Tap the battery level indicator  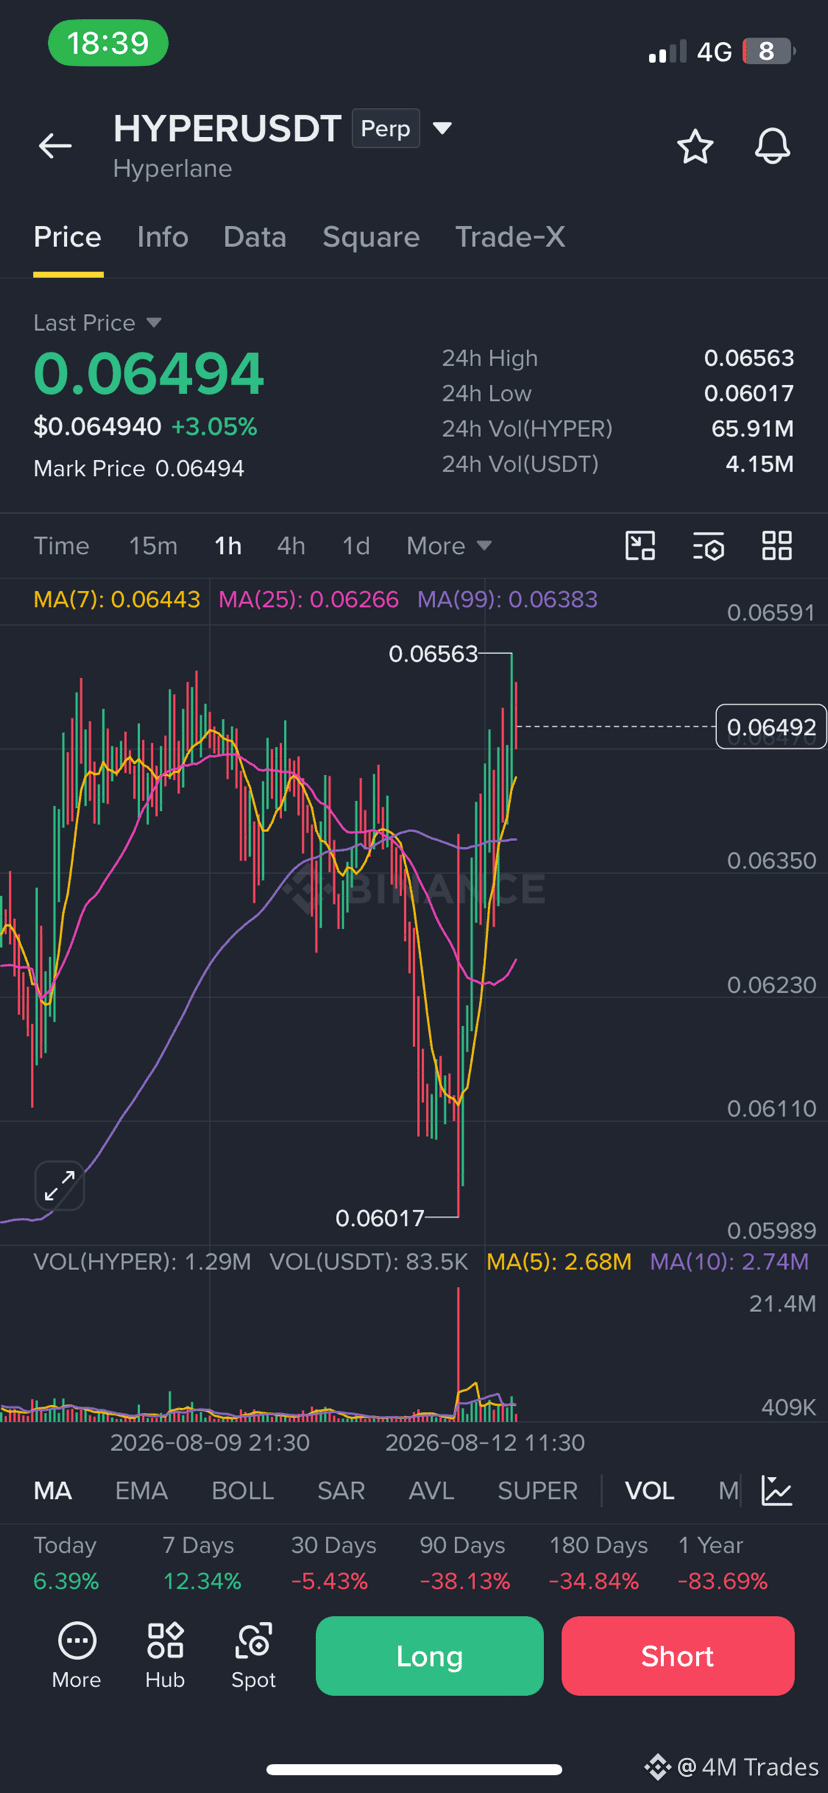(768, 51)
